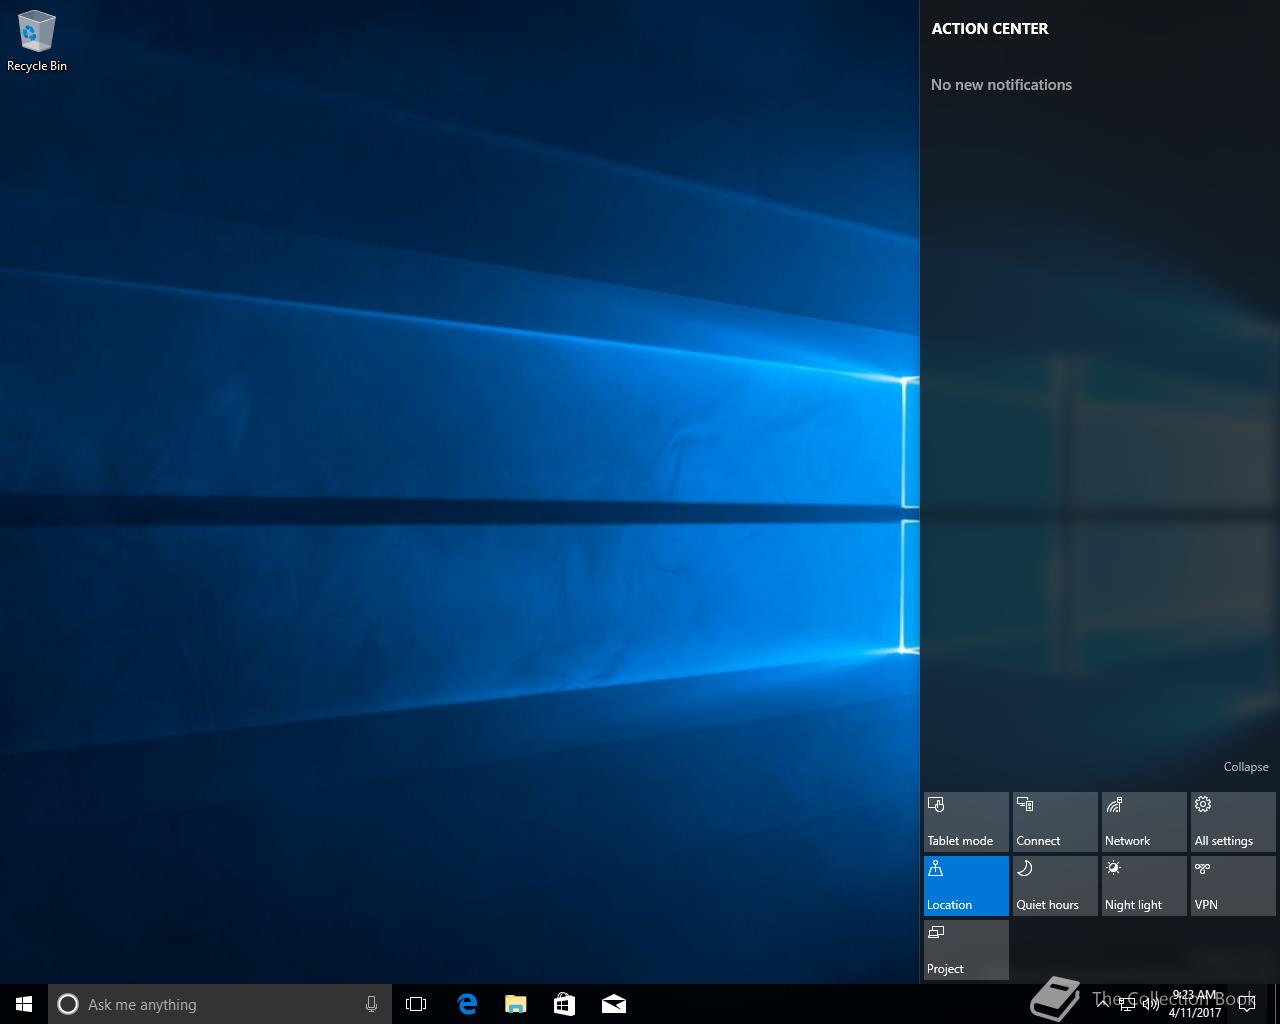1280x1024 pixels.
Task: Open the Mail app from the taskbar
Action: point(613,1004)
